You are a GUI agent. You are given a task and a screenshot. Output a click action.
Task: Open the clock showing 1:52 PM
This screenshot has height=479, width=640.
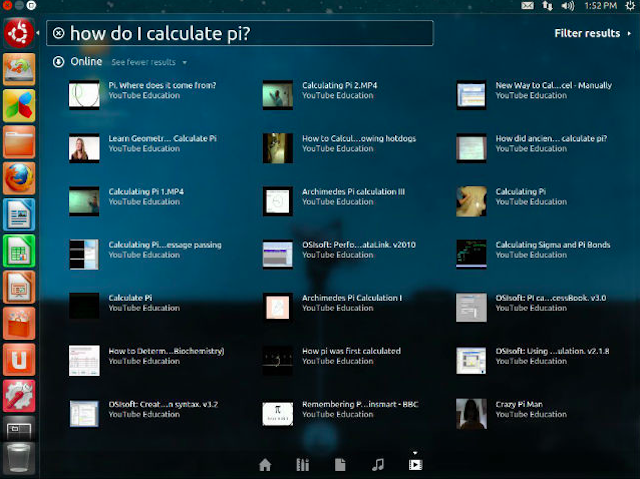600,6
